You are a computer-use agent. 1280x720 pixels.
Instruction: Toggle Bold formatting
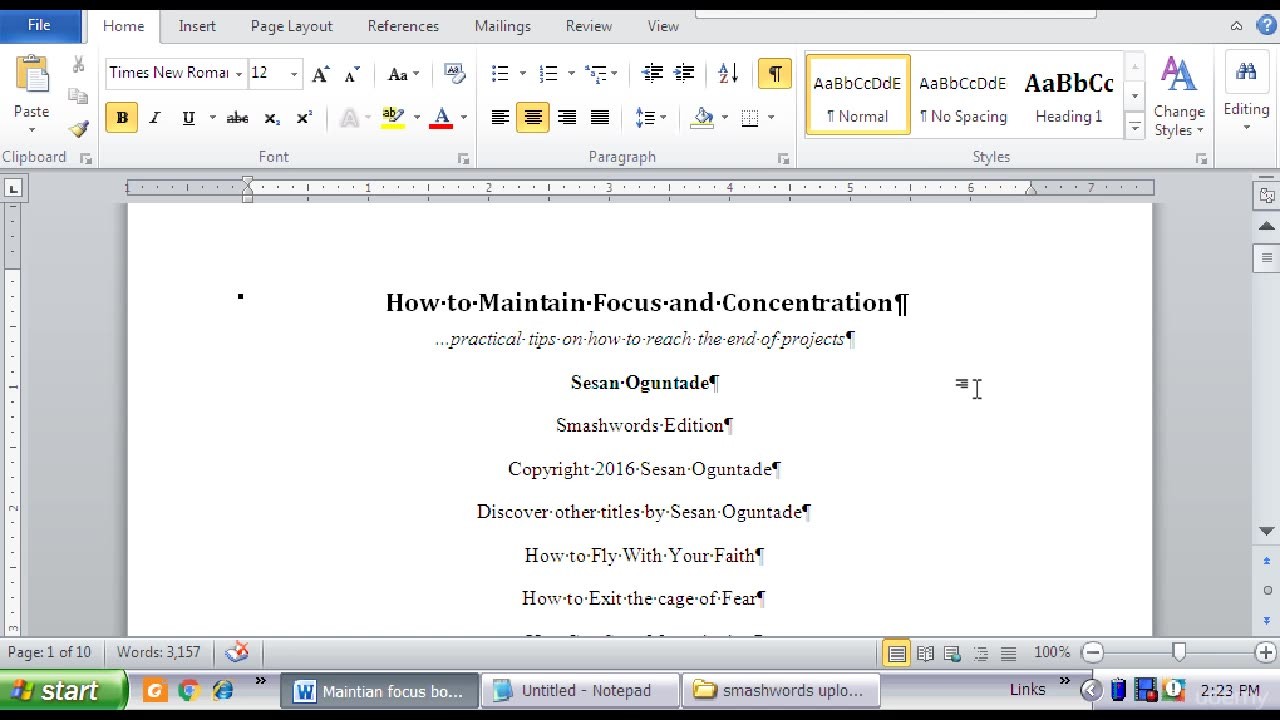pos(122,118)
